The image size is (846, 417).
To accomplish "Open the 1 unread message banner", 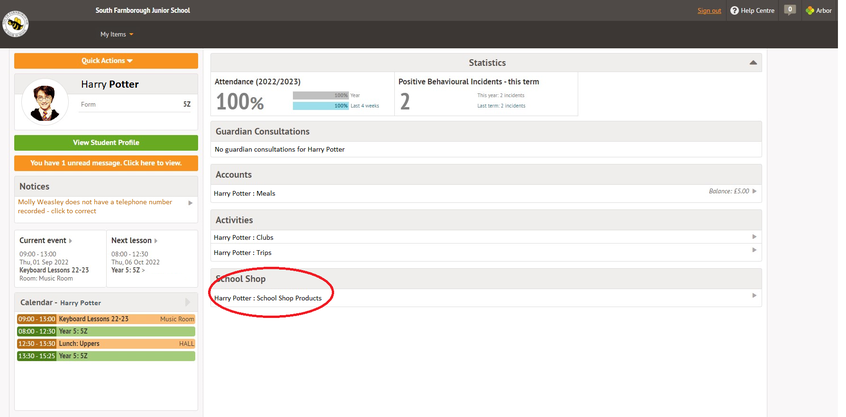I will tap(106, 163).
